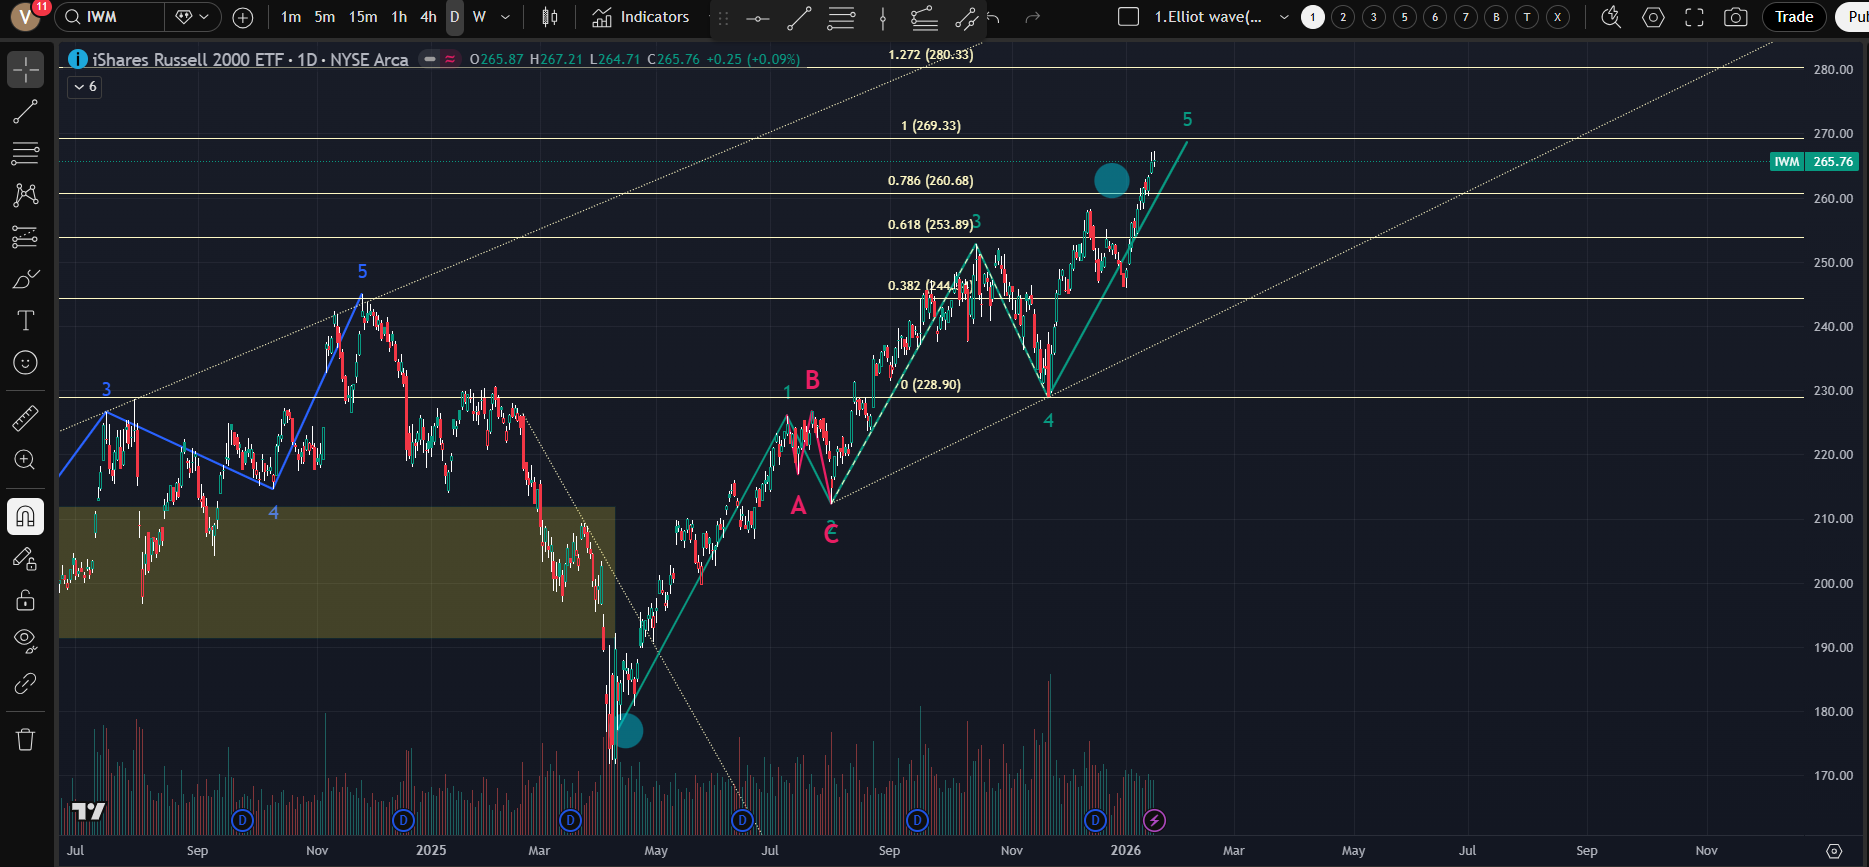Image resolution: width=1869 pixels, height=867 pixels.
Task: Open the Fibonacci tools in left sidebar
Action: [25, 153]
